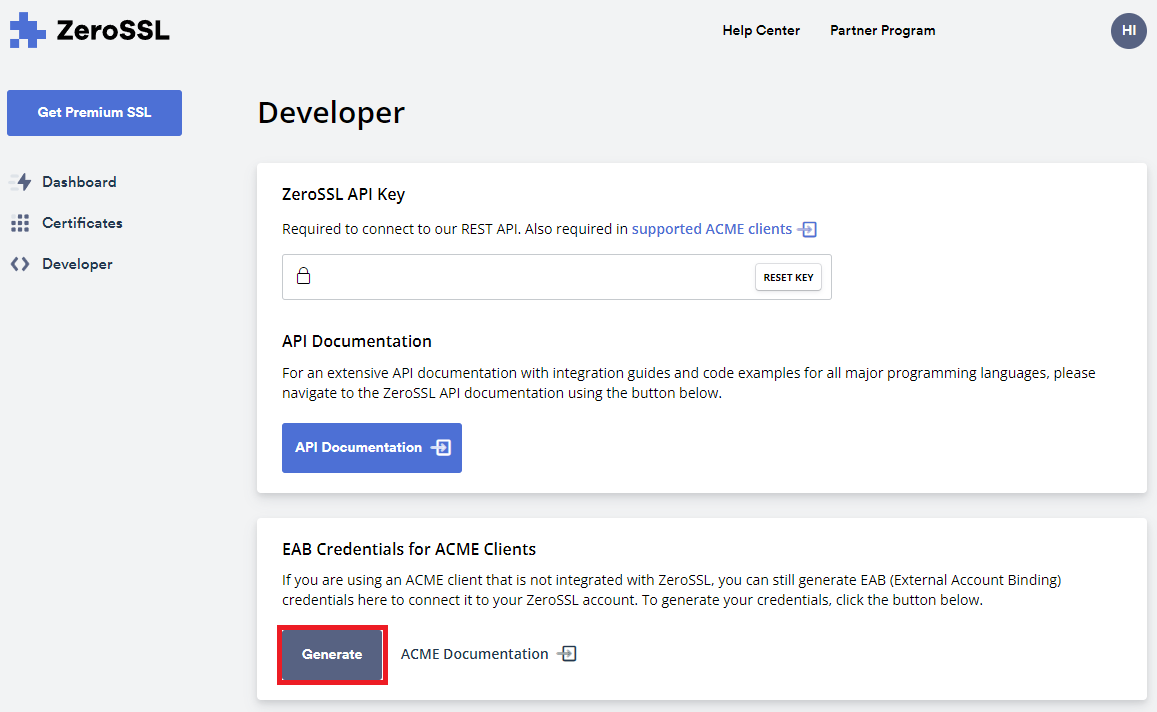Open Help Center from top navigation
This screenshot has width=1157, height=712.
tap(761, 30)
